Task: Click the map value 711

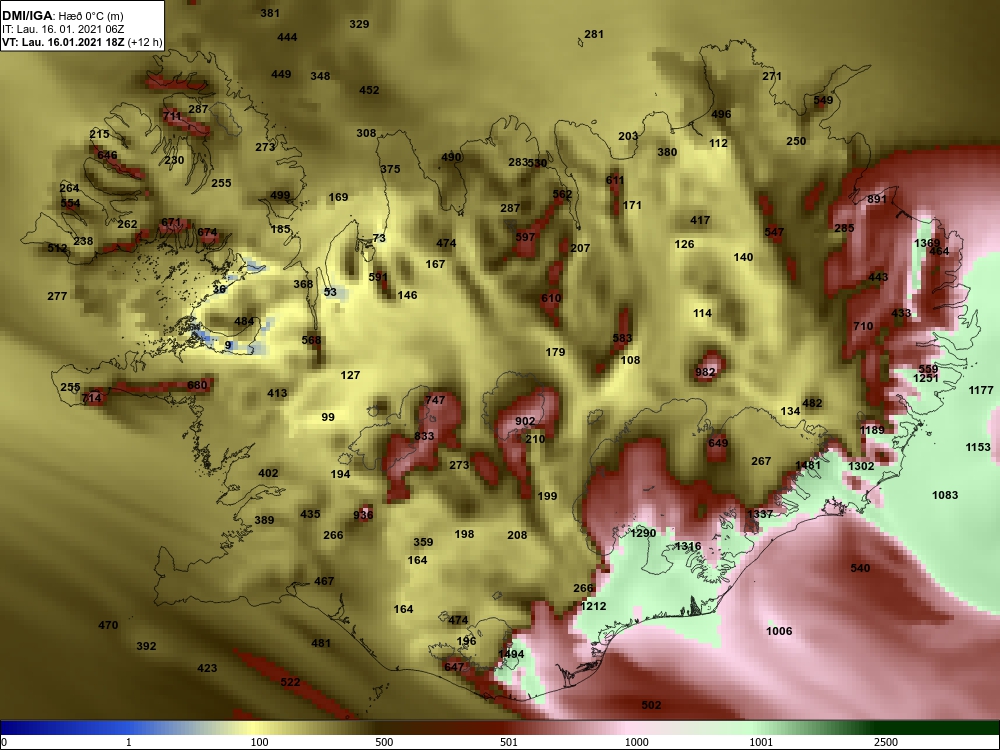Action: [x=172, y=116]
